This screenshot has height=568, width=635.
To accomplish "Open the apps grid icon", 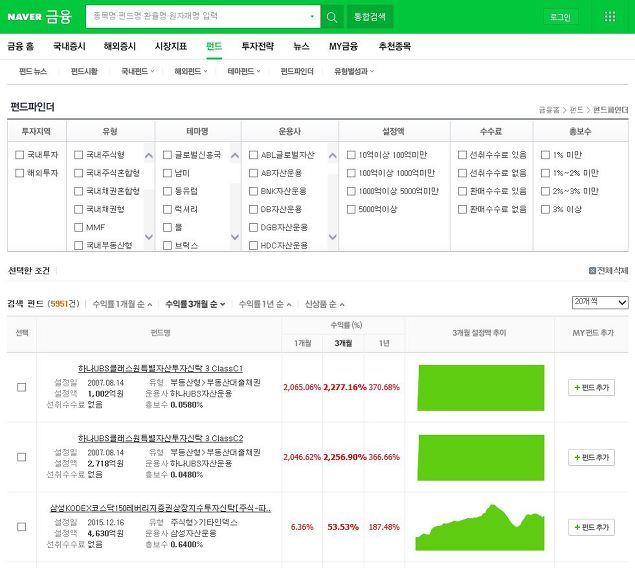I will click(609, 17).
